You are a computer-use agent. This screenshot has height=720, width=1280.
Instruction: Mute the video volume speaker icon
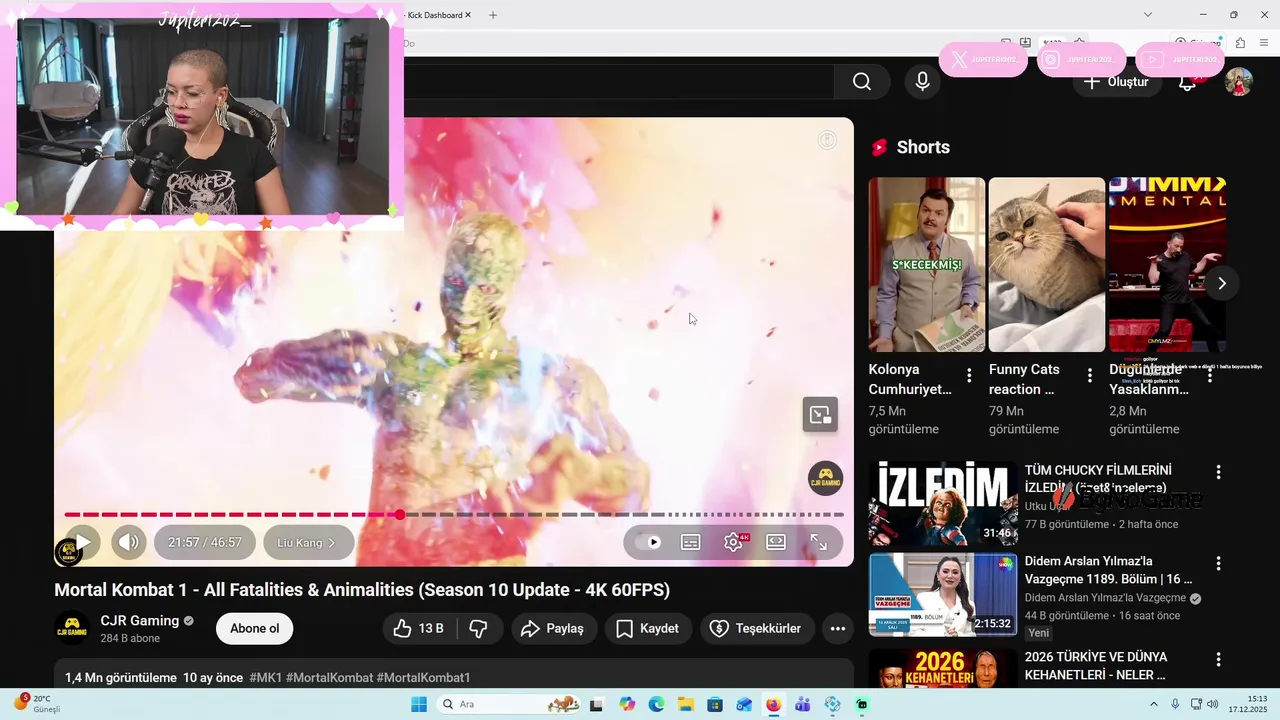click(x=129, y=542)
